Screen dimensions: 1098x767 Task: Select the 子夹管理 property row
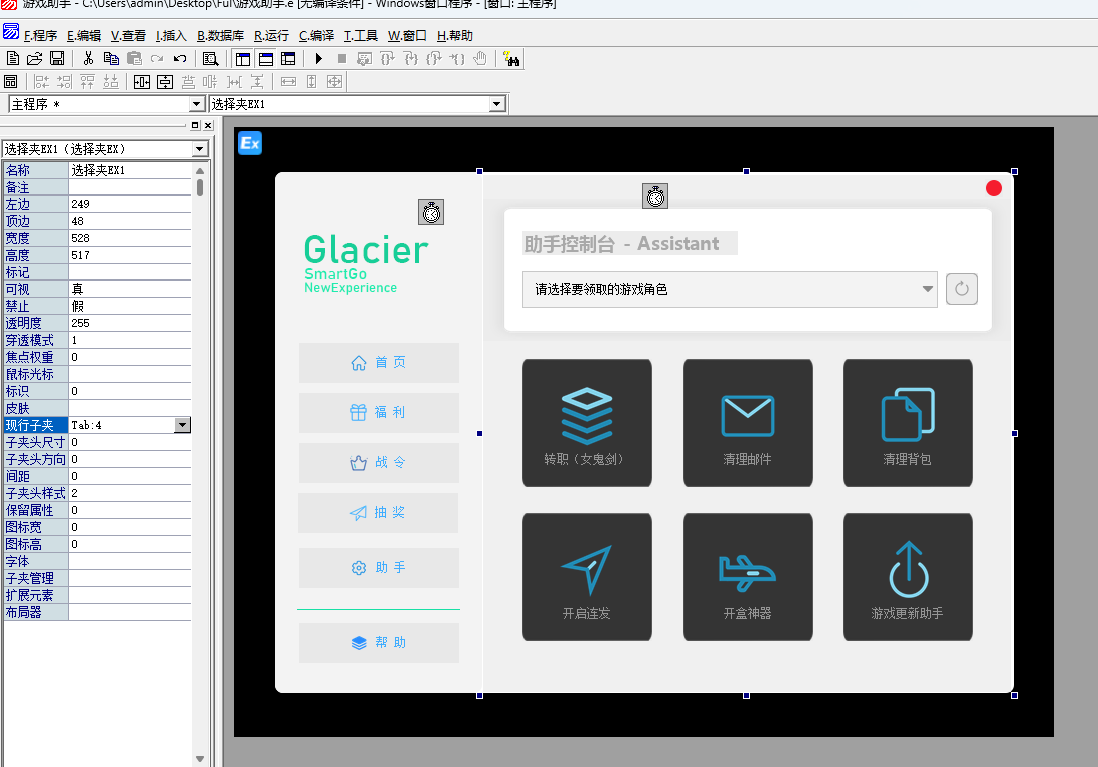(97, 579)
